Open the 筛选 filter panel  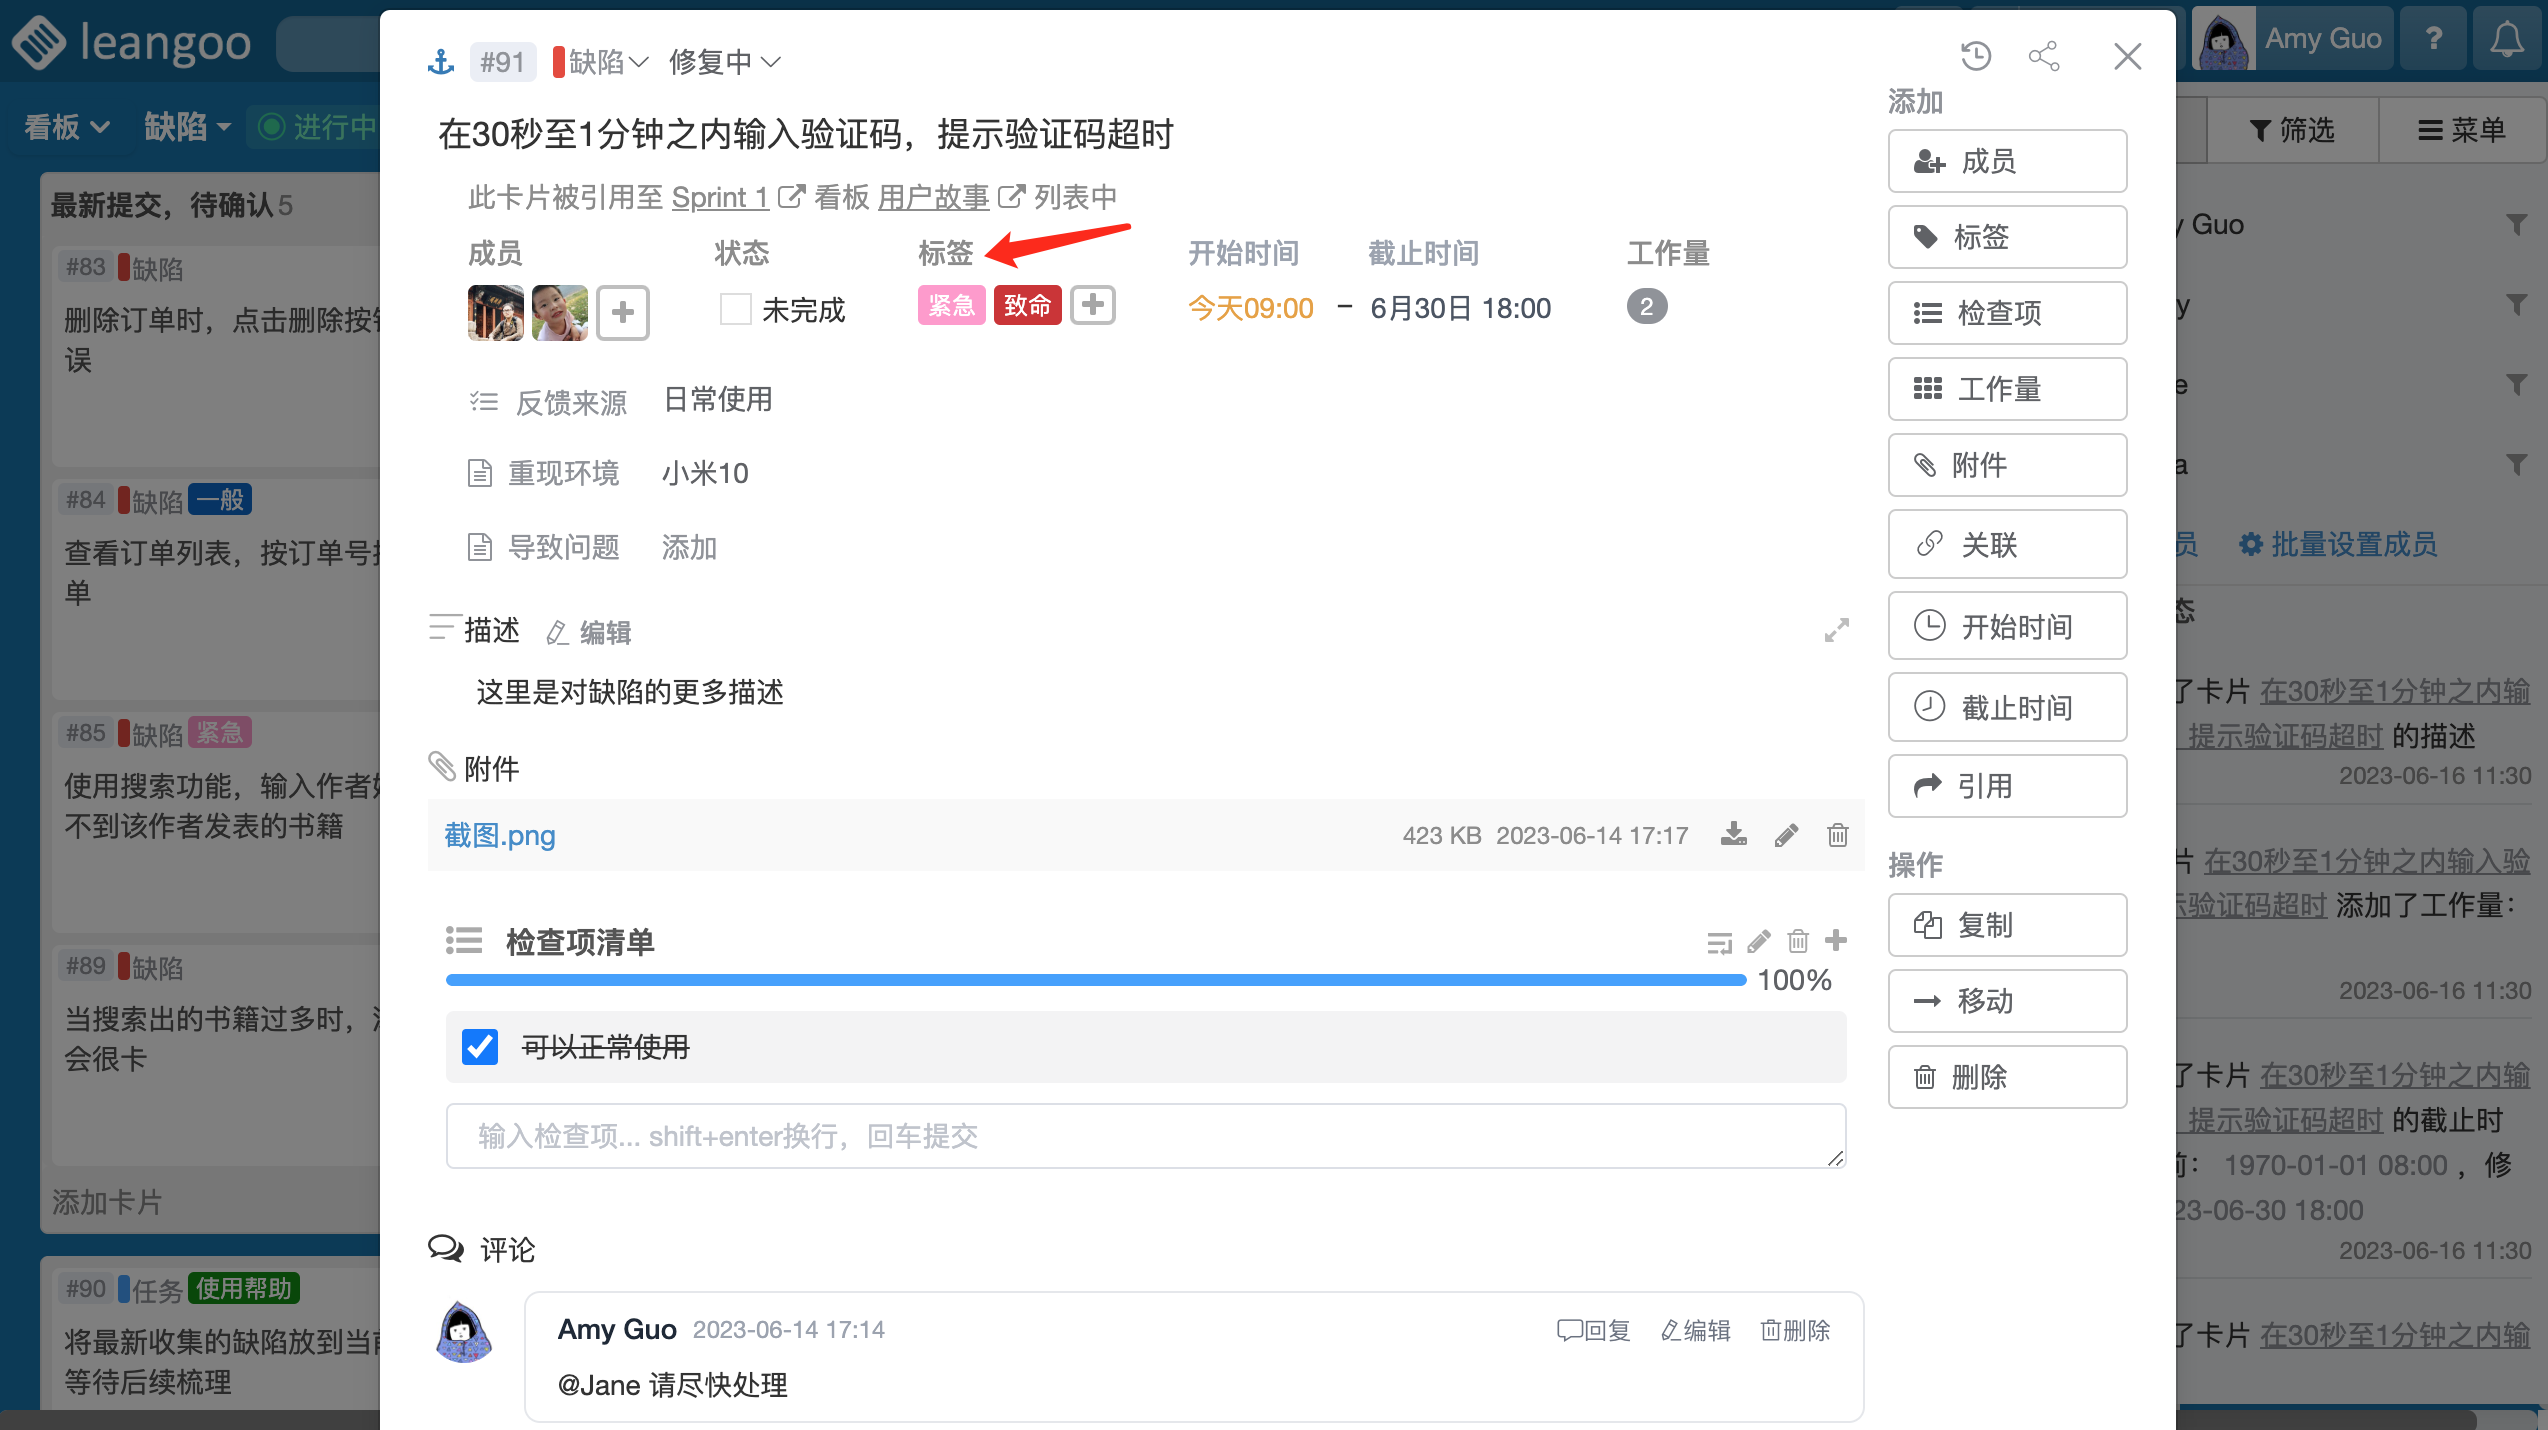click(x=2292, y=130)
